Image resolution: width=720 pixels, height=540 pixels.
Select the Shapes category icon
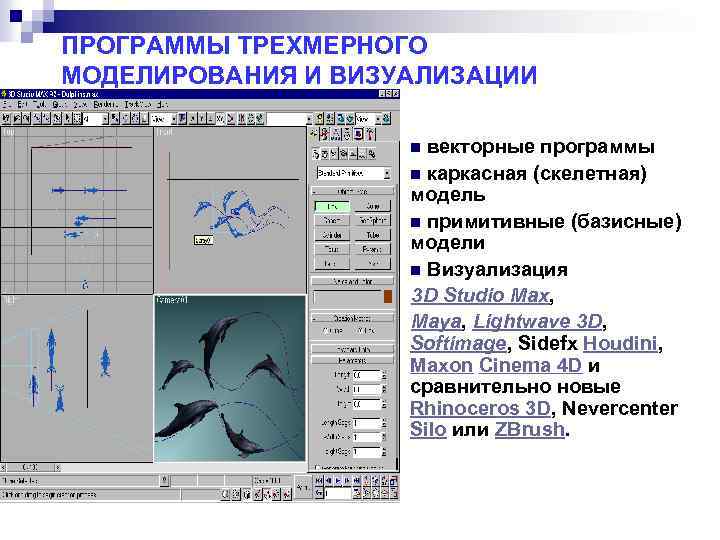pos(325,154)
